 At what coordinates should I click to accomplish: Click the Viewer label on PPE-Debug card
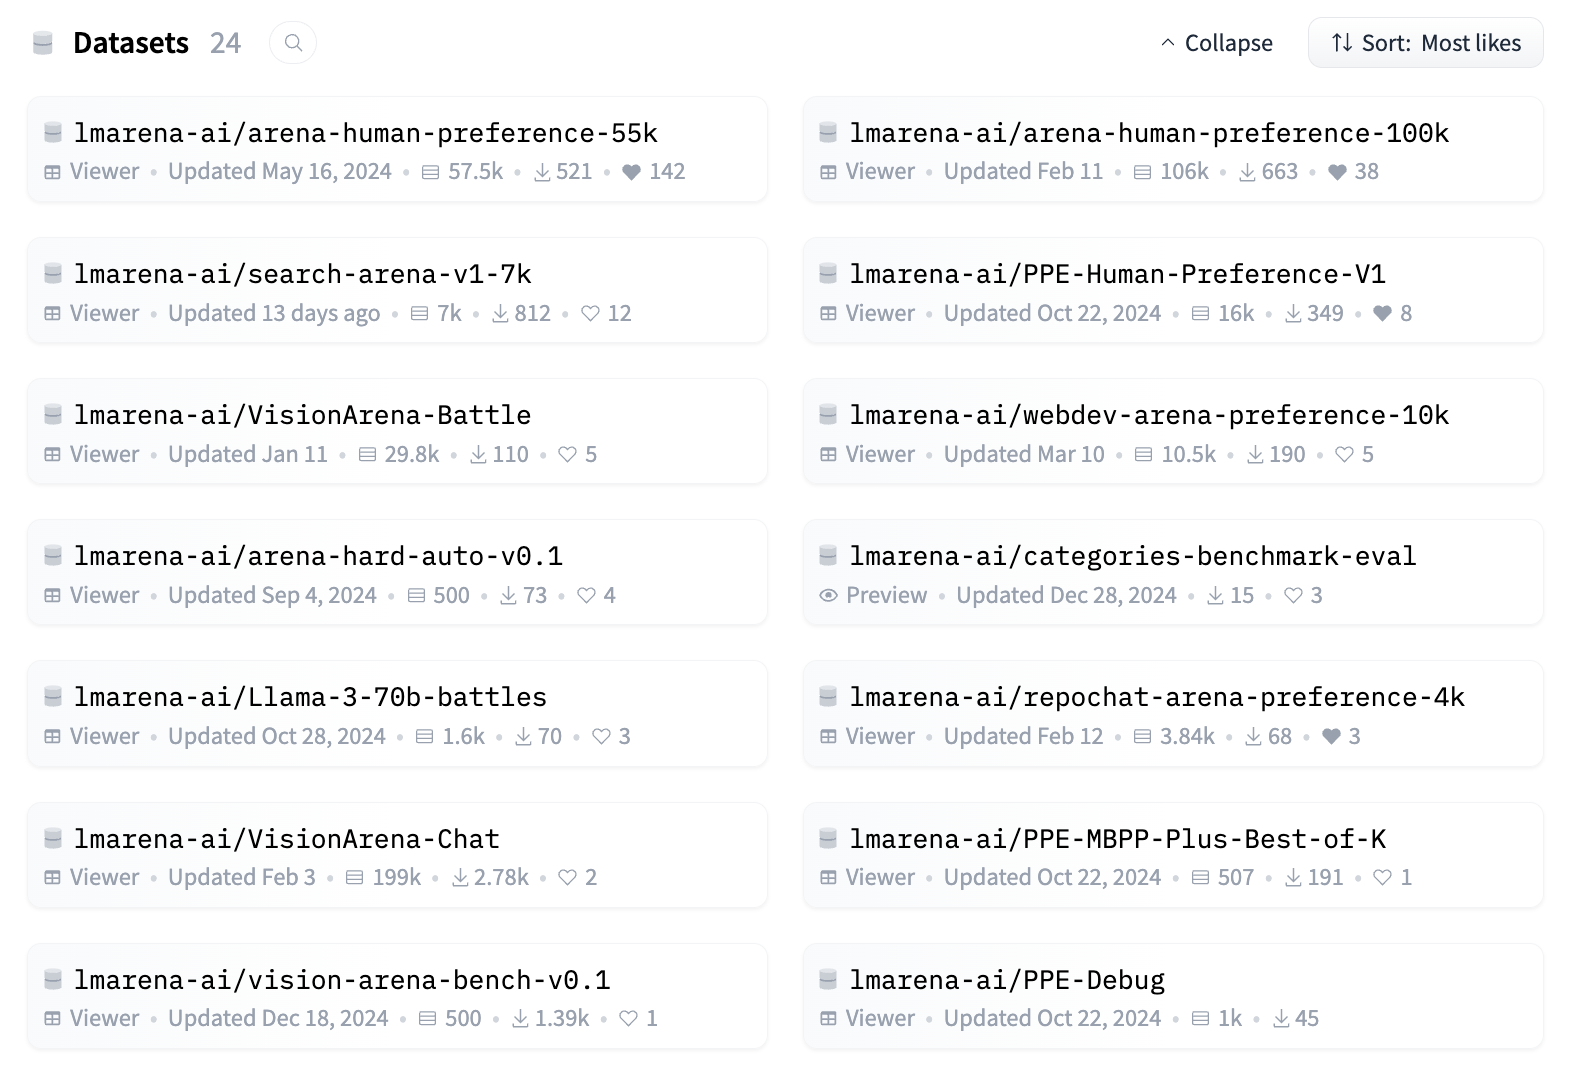click(x=880, y=1019)
